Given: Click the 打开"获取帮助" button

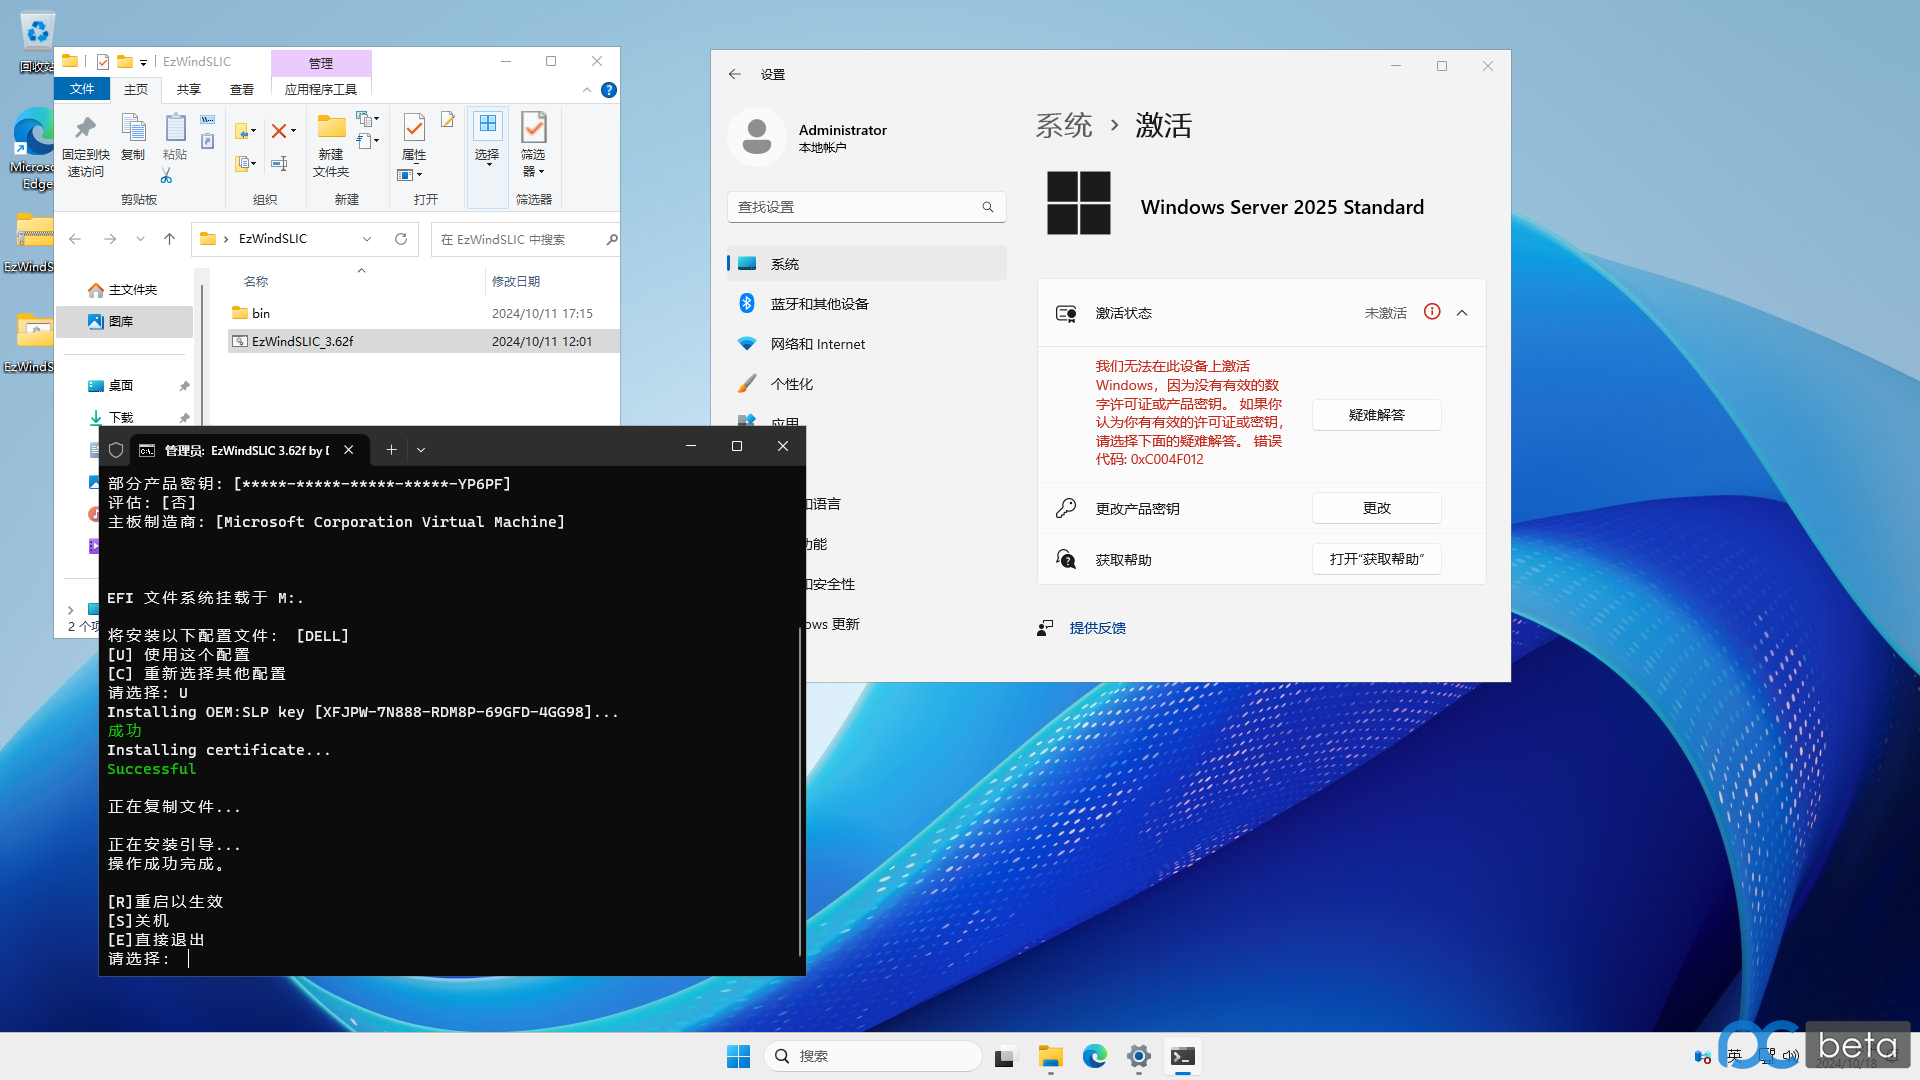Looking at the screenshot, I should click(1377, 559).
